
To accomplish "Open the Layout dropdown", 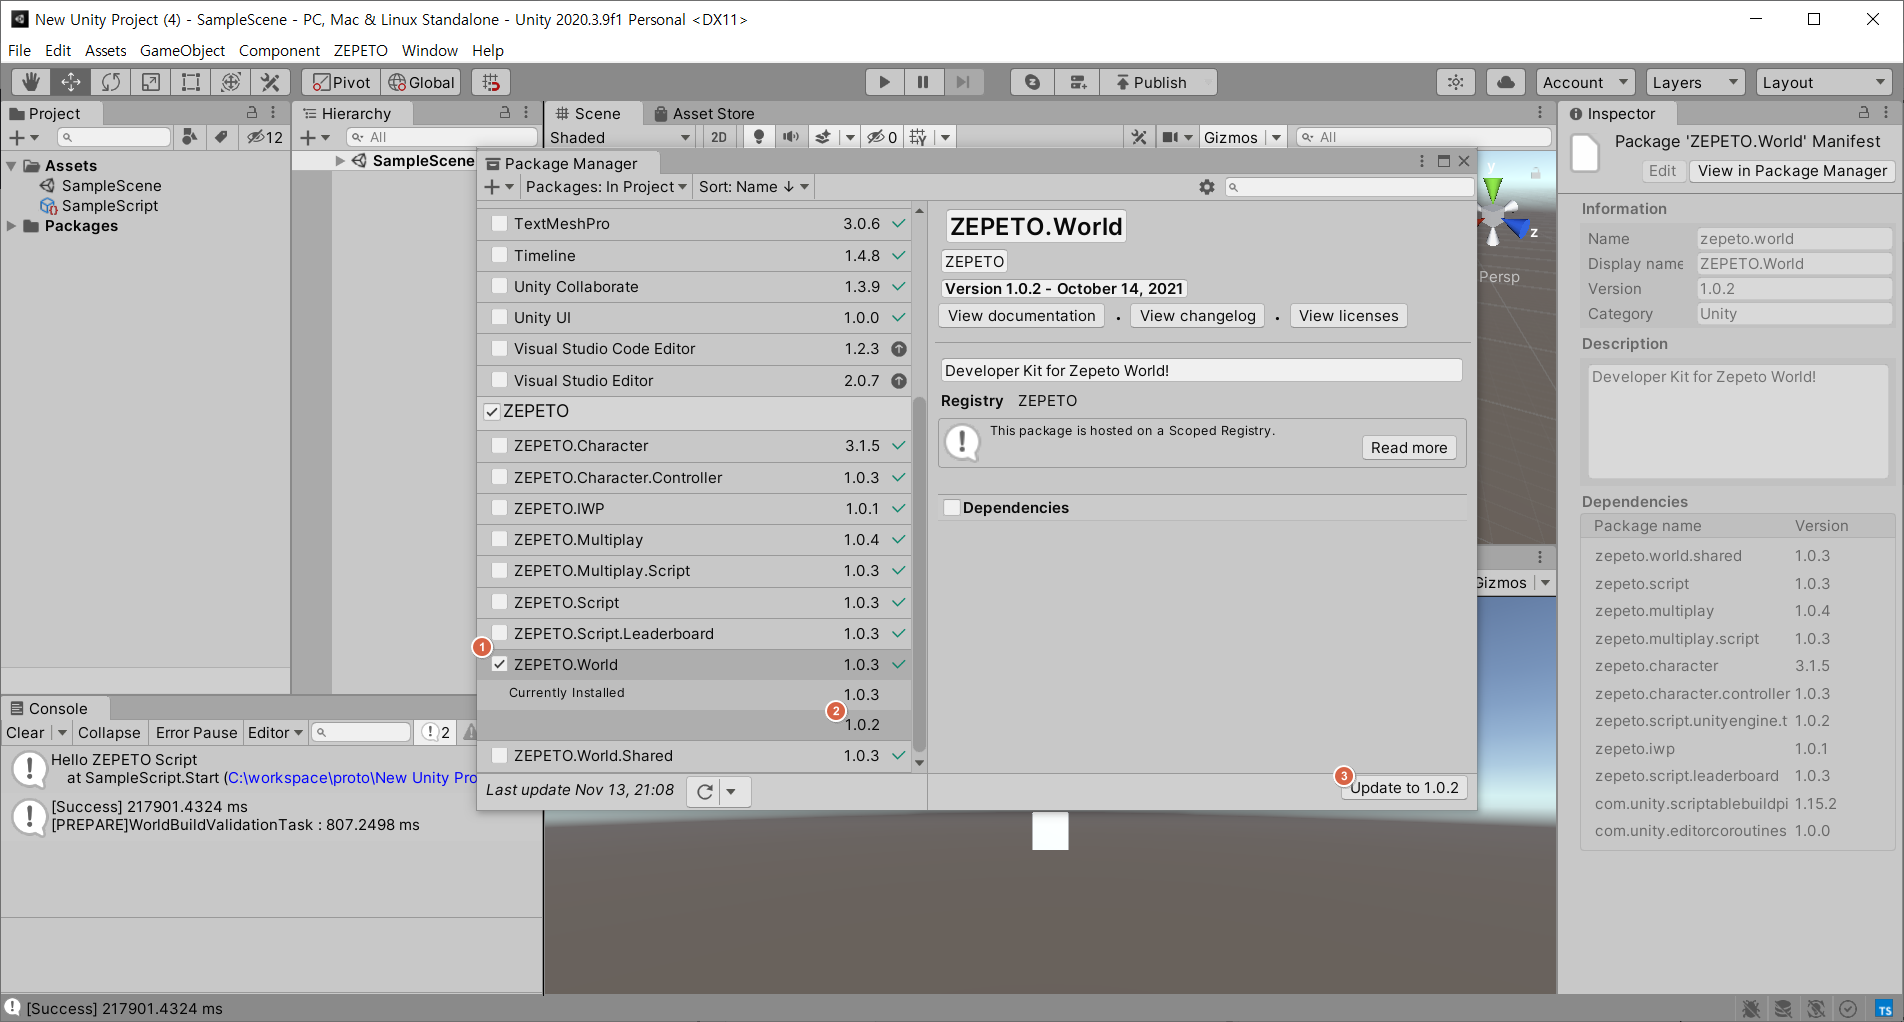I will [1824, 82].
